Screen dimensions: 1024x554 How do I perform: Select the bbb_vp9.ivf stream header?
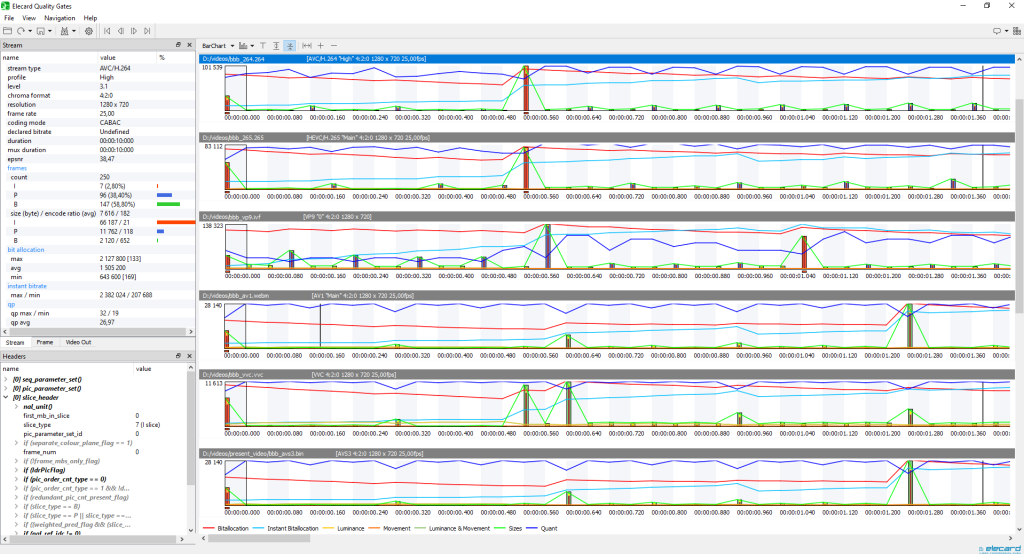(607, 216)
